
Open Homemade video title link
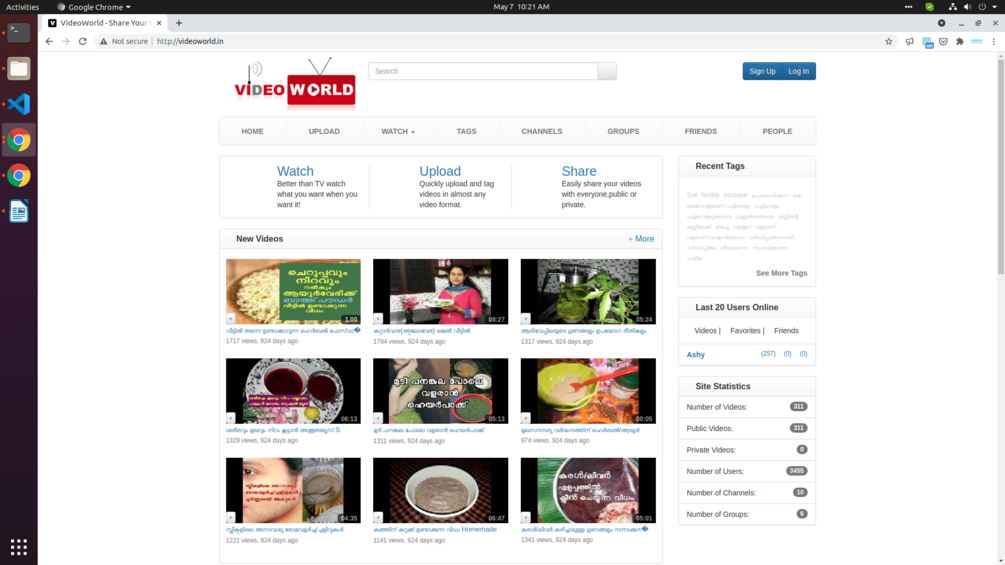435,530
